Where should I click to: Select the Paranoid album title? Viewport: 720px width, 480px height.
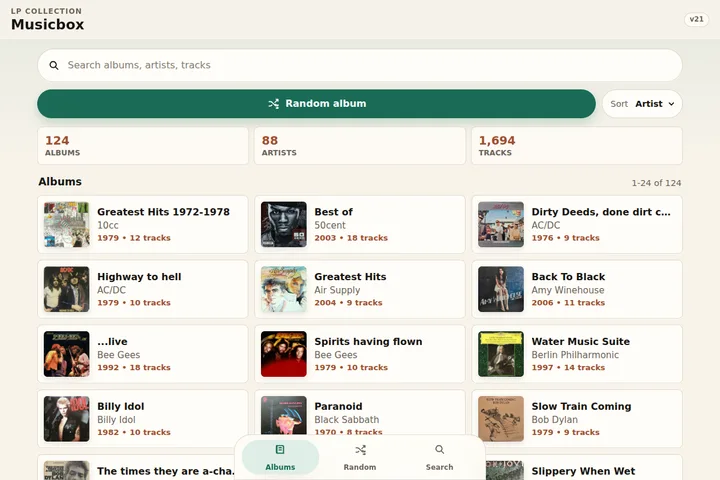[x=338, y=406]
